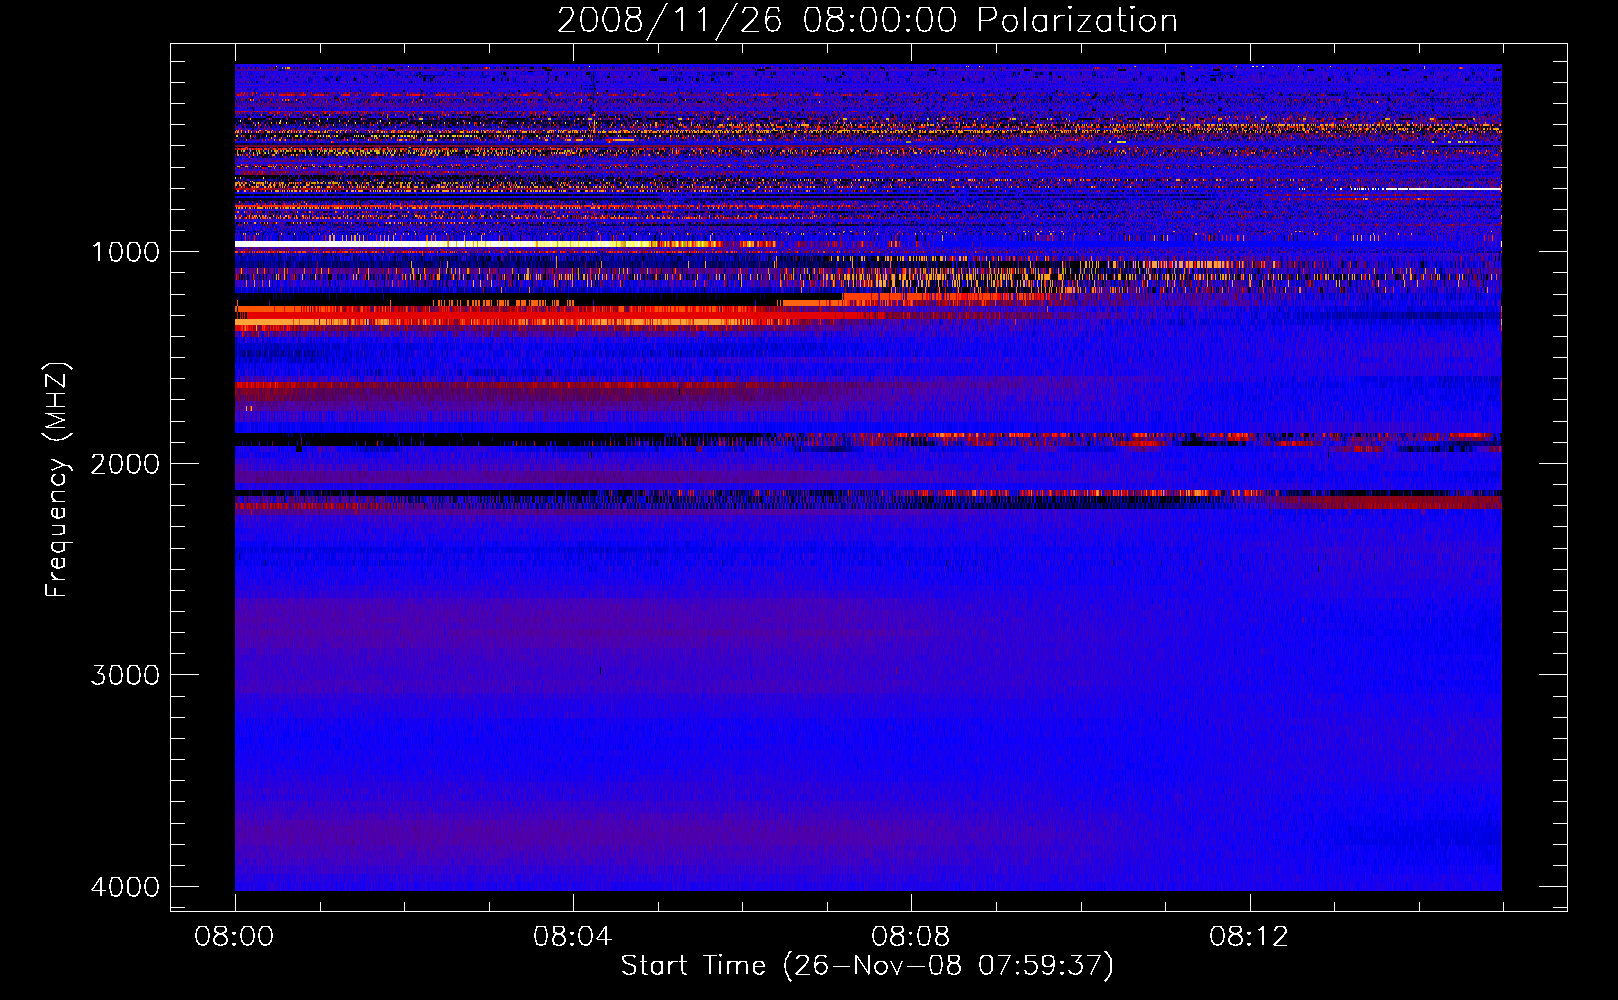The image size is (1618, 1000).
Task: Click the 08:00 time tick label
Action: 235,937
